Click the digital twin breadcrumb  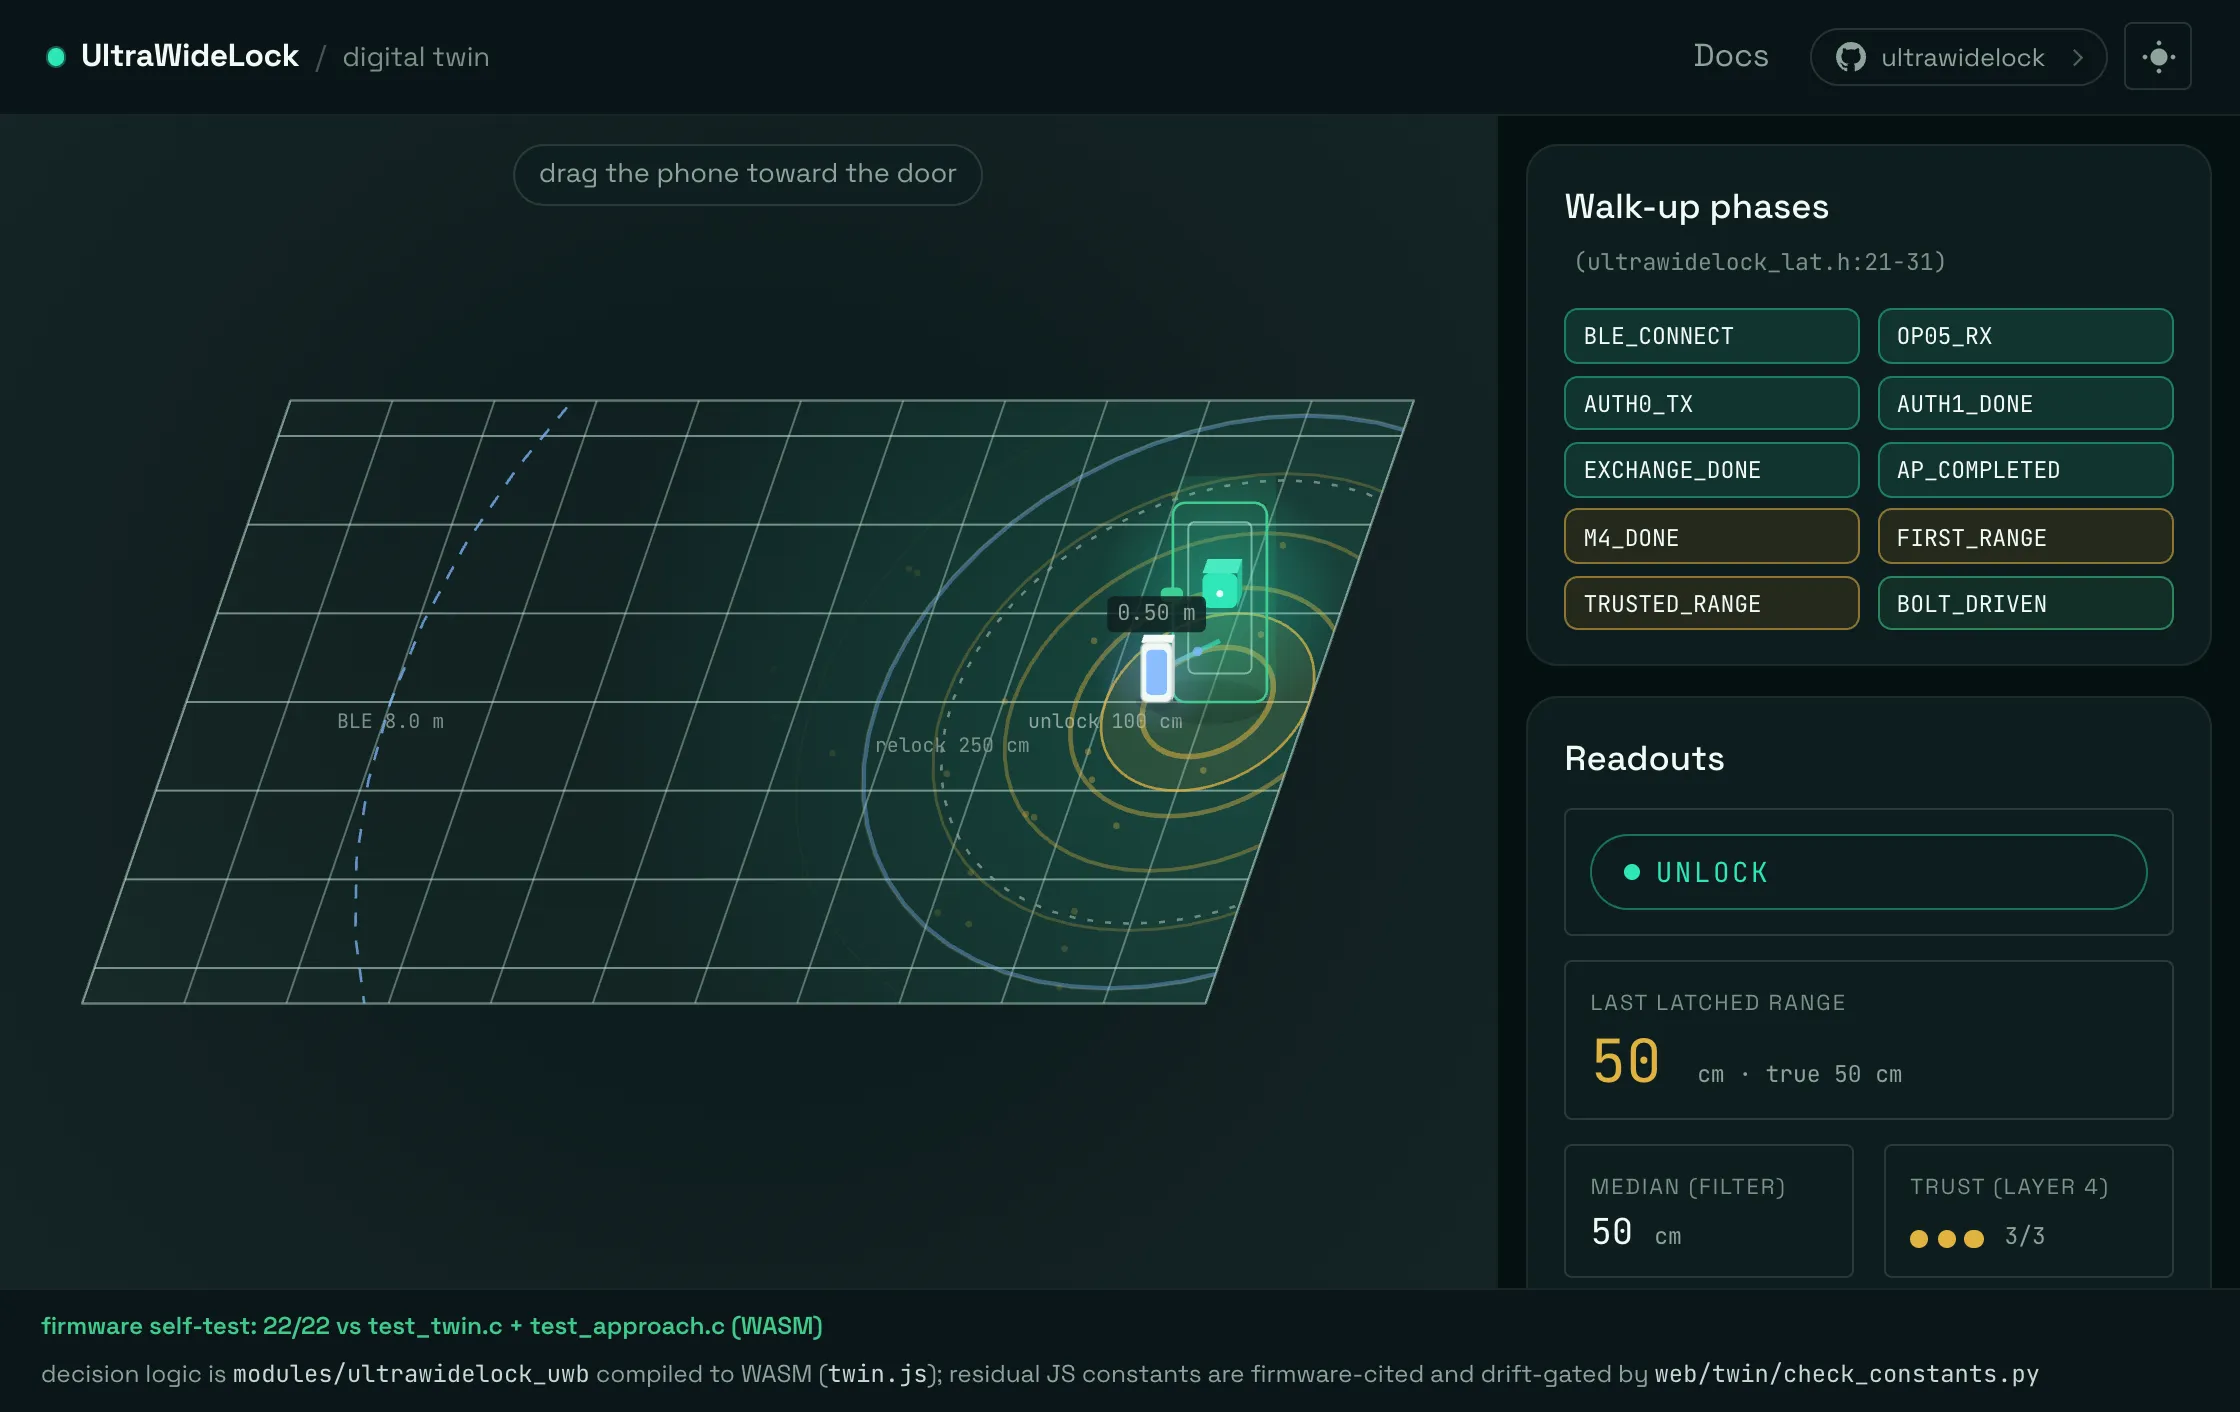coord(416,57)
